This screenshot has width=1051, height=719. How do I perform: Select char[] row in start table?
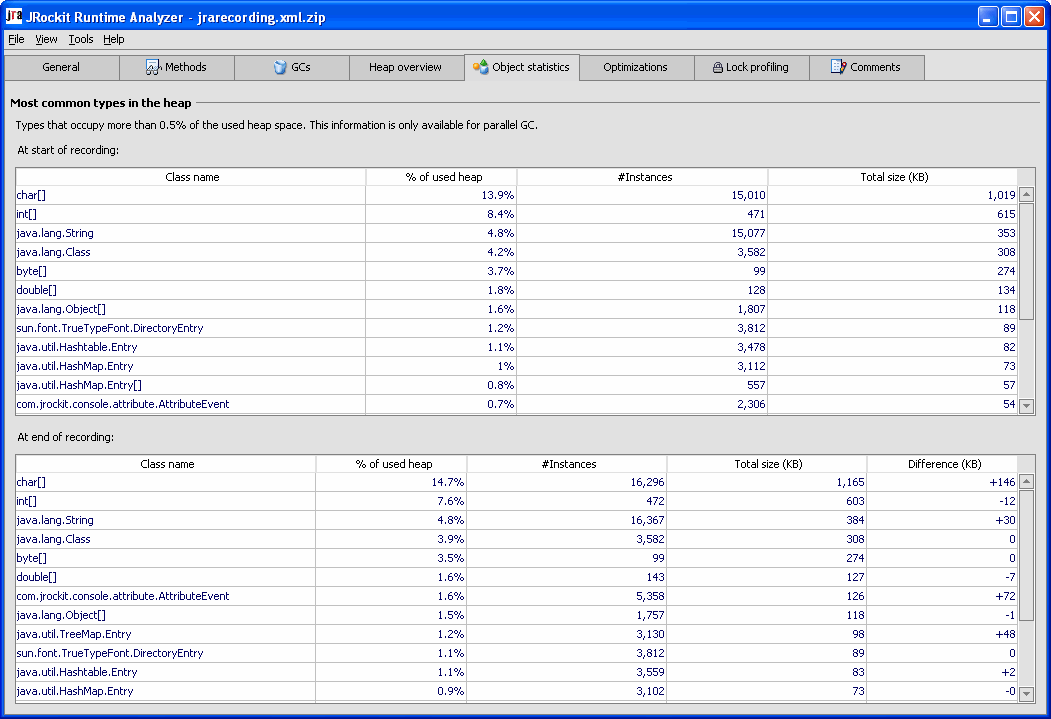[517, 195]
